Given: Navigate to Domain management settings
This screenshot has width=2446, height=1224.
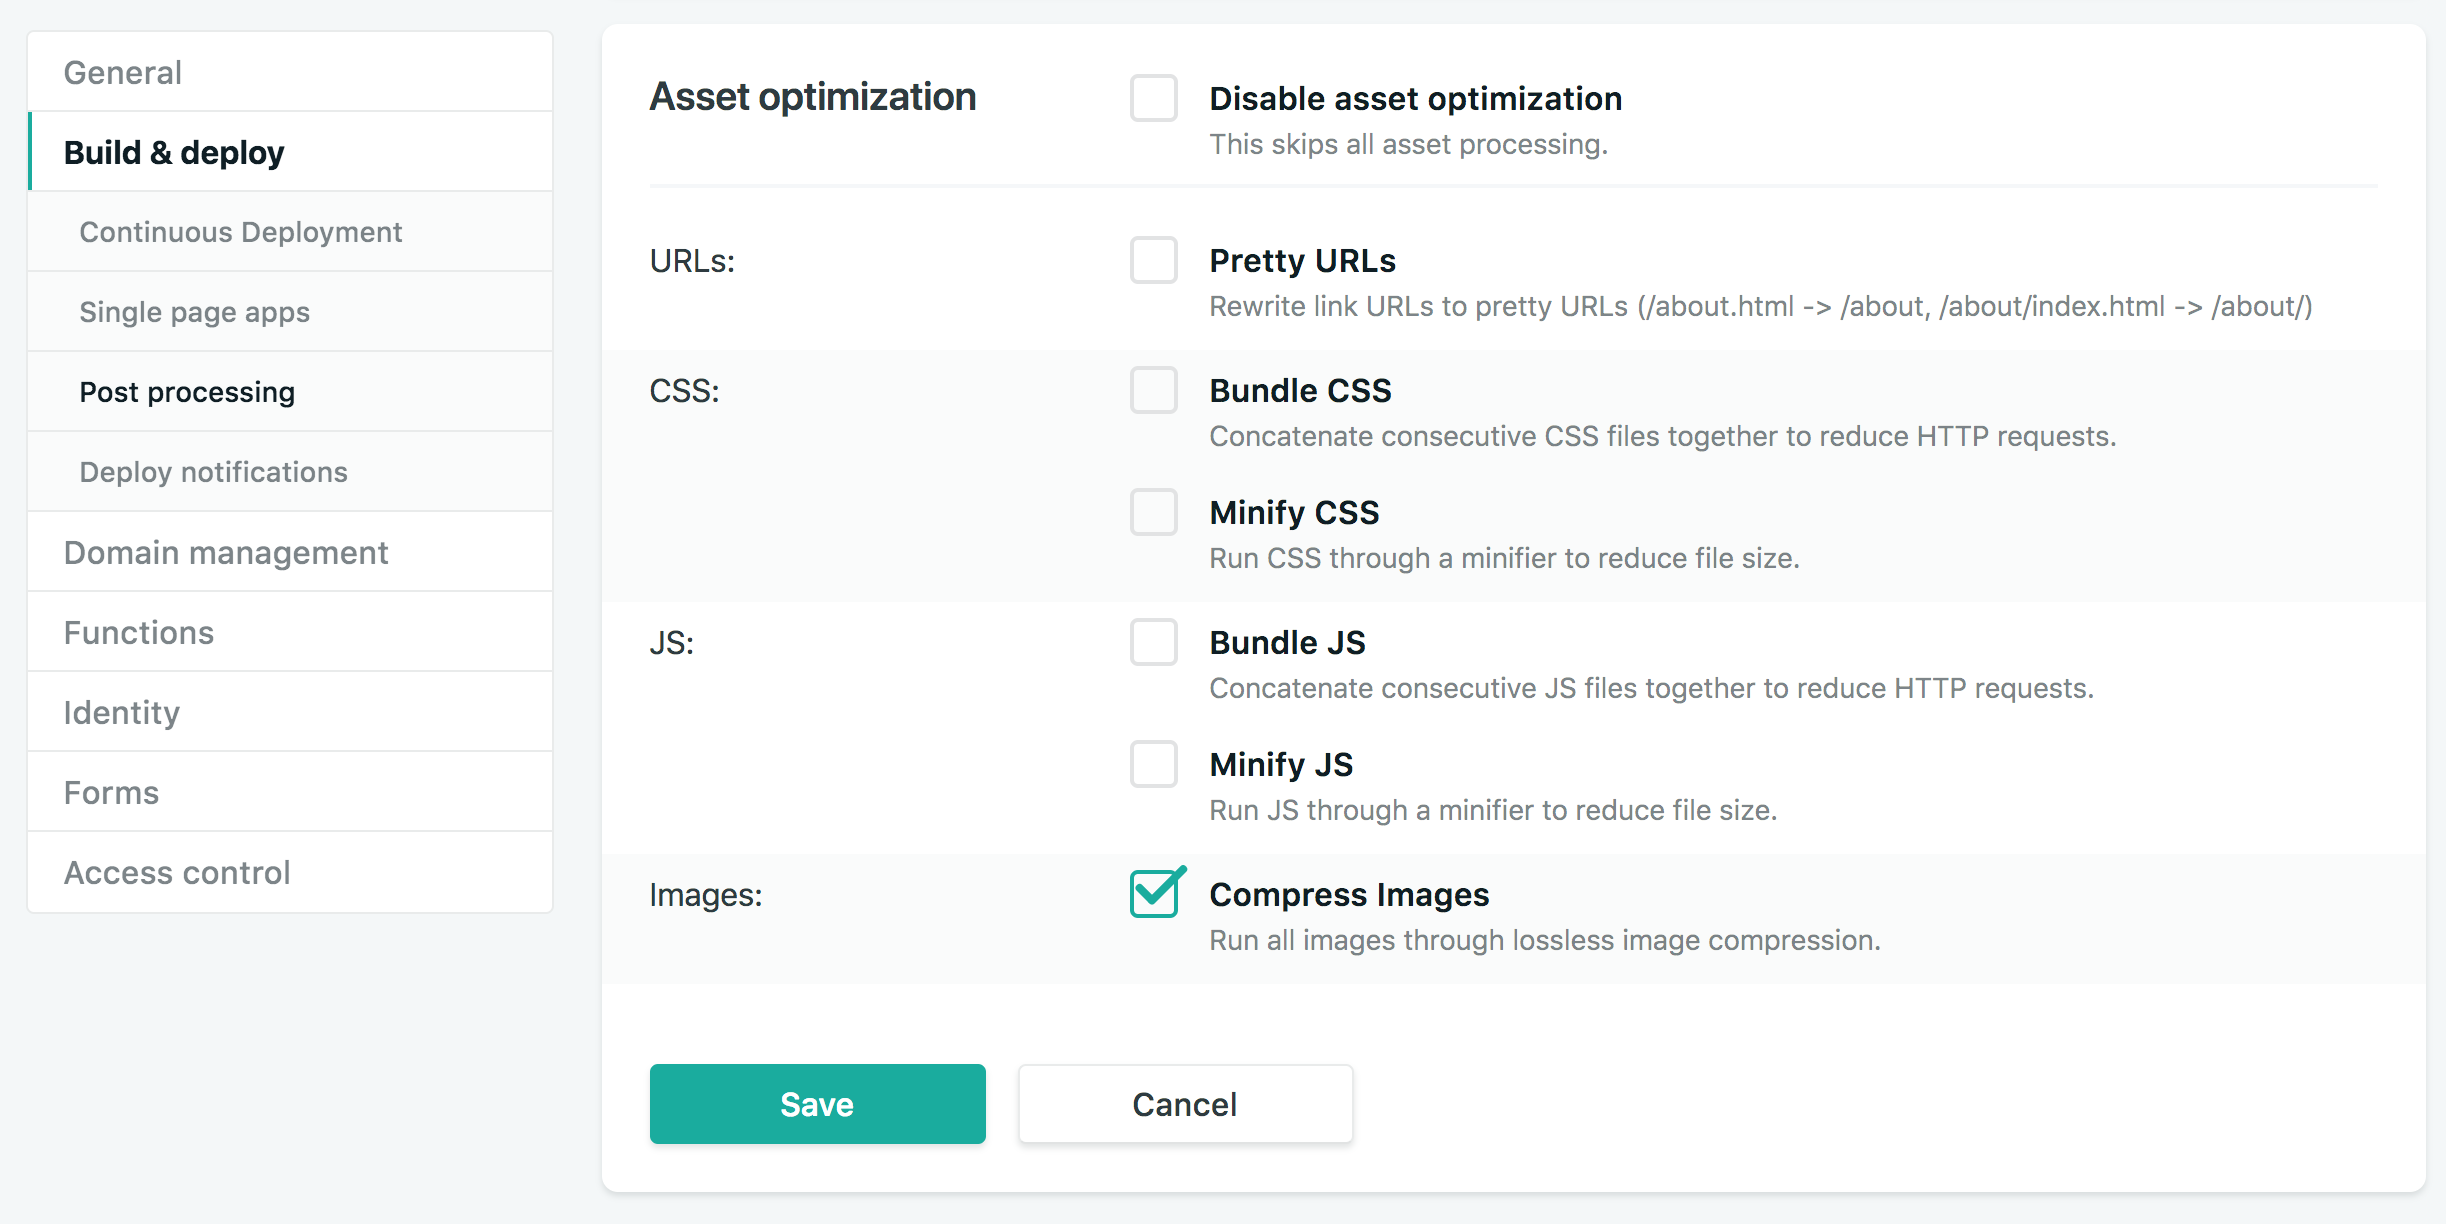Looking at the screenshot, I should point(226,553).
